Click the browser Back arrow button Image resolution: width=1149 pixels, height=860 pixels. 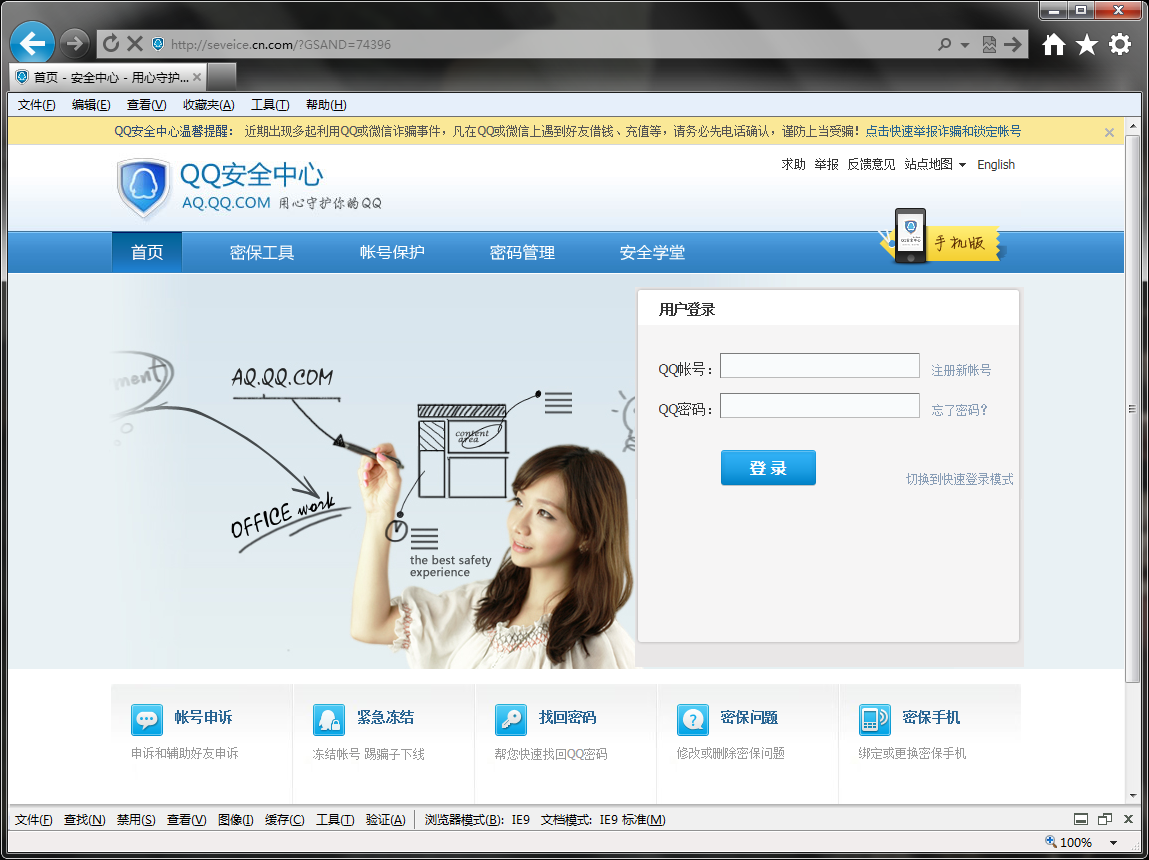pyautogui.click(x=32, y=43)
